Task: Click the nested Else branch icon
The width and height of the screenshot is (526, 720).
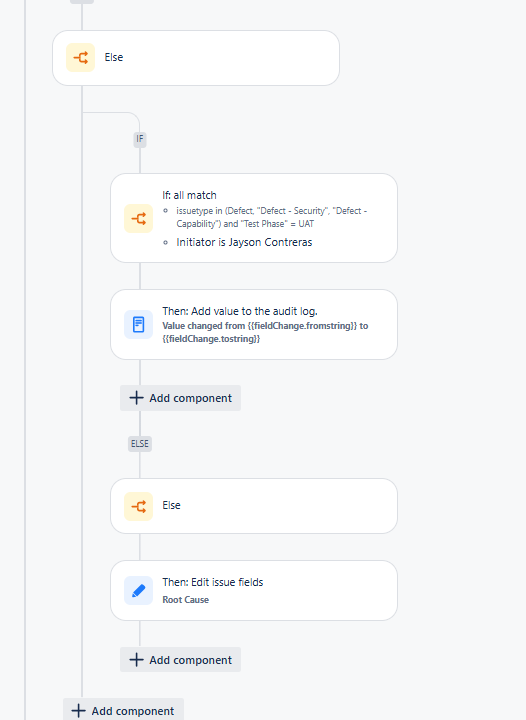Action: (138, 506)
